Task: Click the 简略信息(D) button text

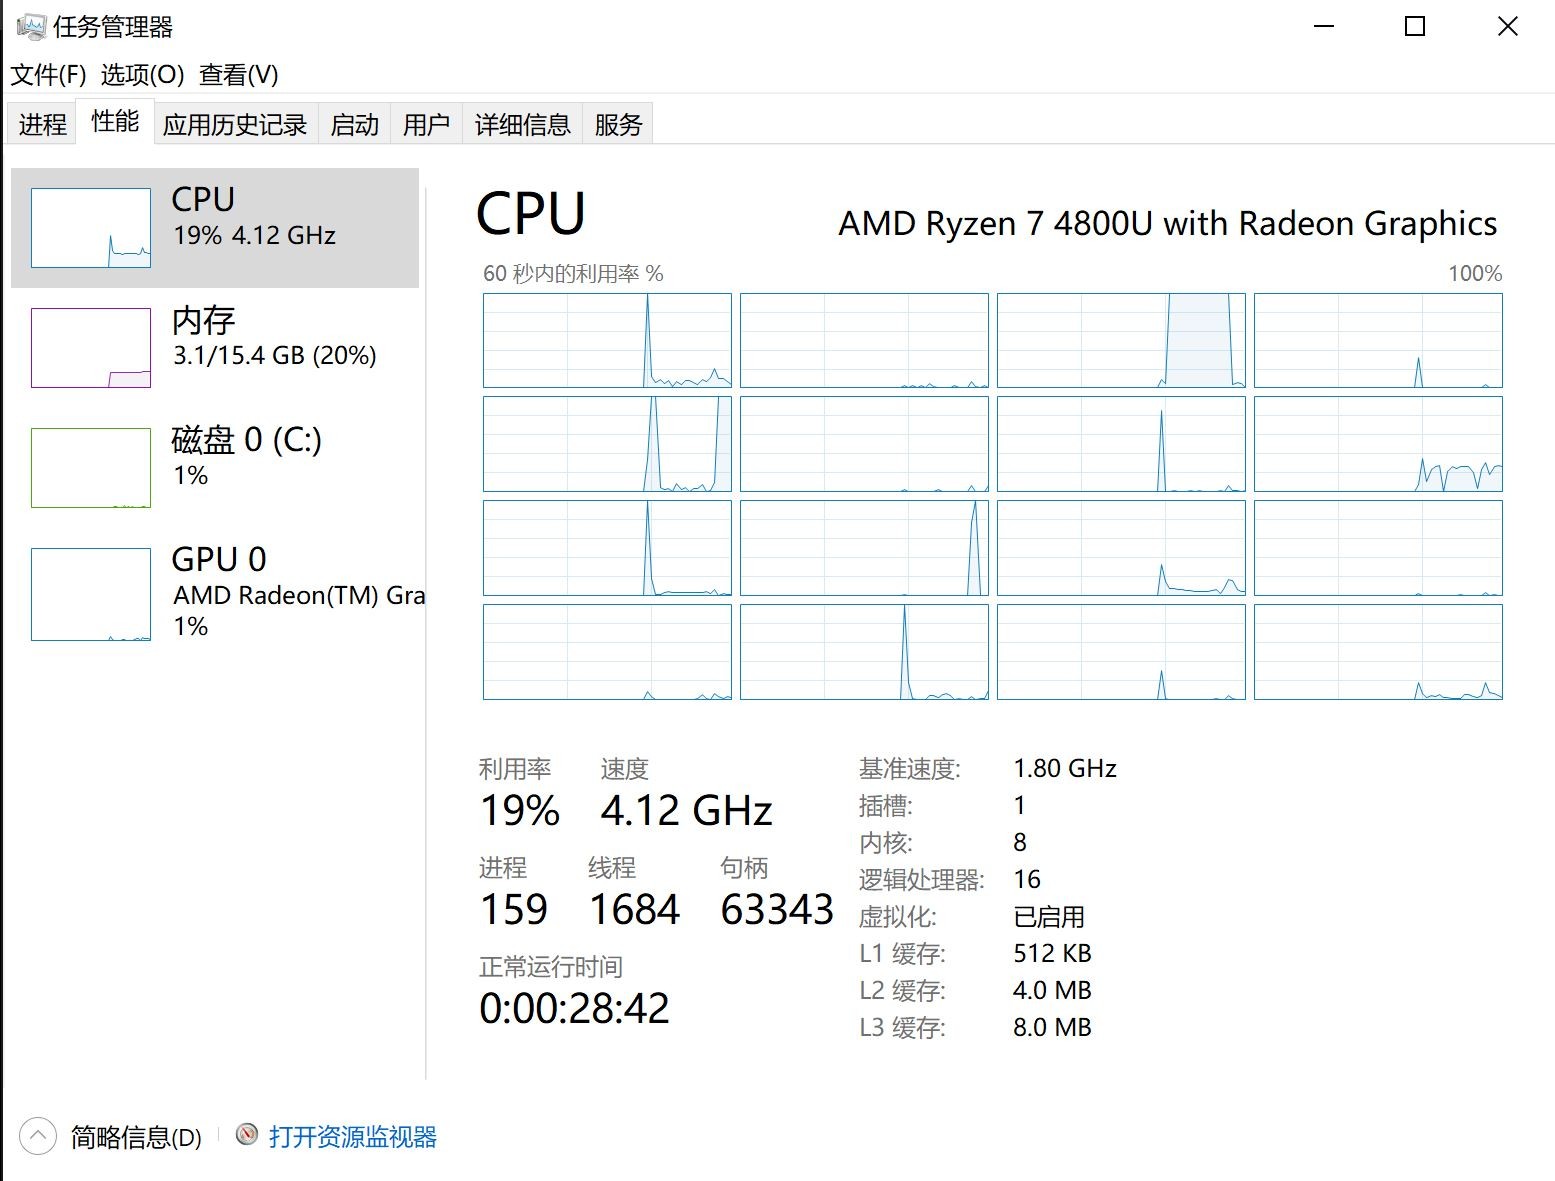Action: [136, 1137]
